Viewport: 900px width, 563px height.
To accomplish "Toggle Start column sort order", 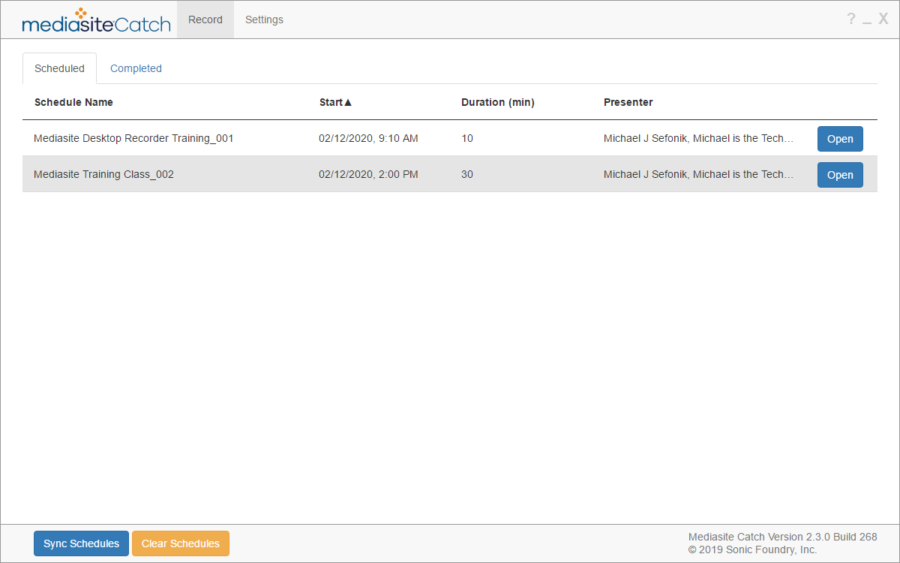I will click(335, 102).
